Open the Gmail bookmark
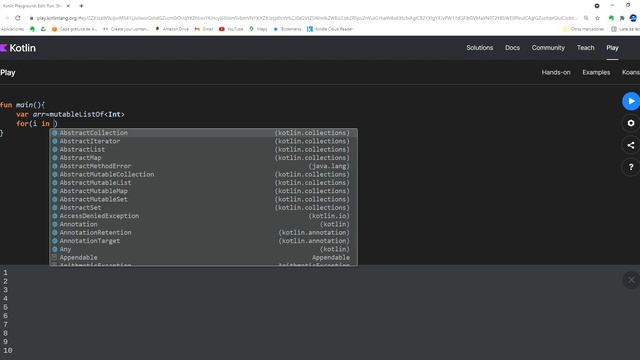This screenshot has height=360, width=640. tap(204, 29)
